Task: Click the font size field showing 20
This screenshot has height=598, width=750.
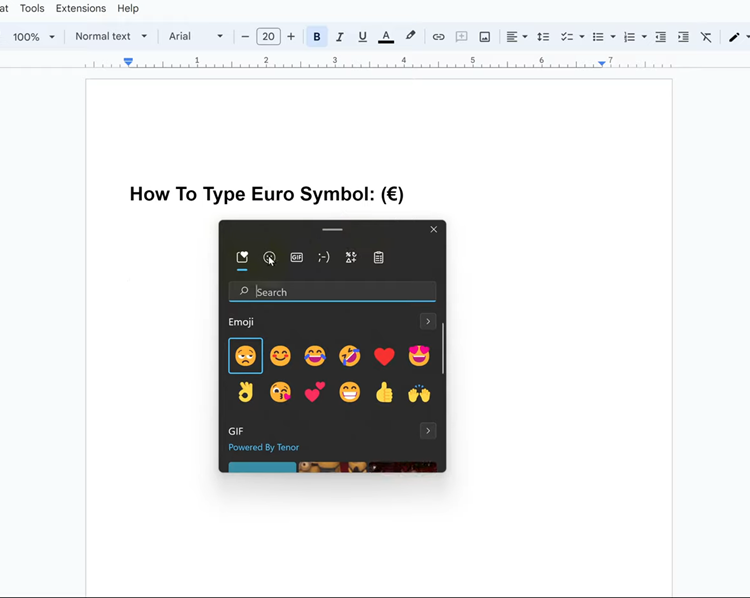Action: click(x=268, y=37)
